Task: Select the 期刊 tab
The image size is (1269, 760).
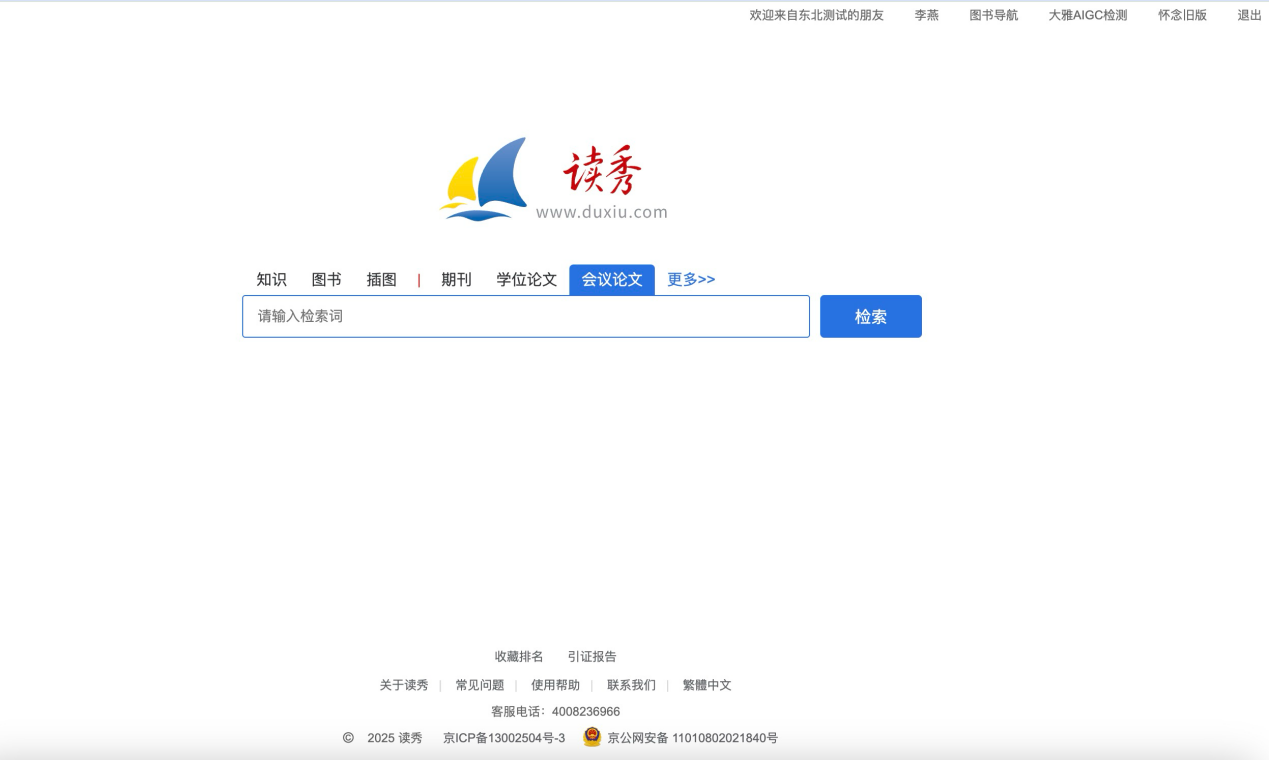Action: [x=456, y=280]
